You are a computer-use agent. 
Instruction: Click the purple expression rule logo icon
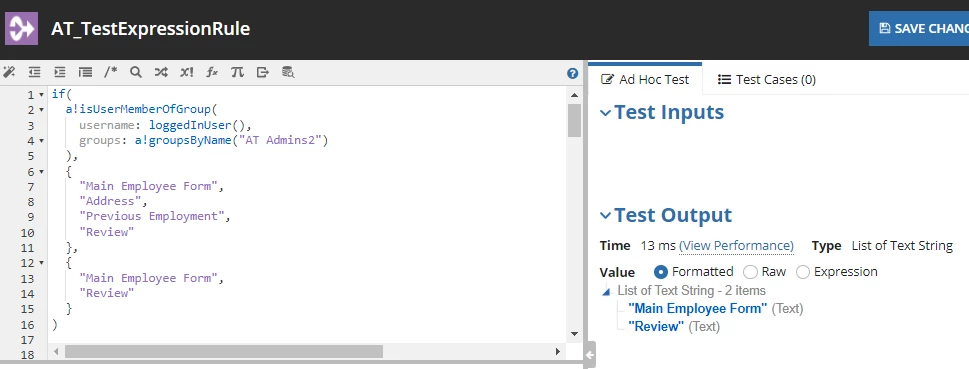pos(22,28)
